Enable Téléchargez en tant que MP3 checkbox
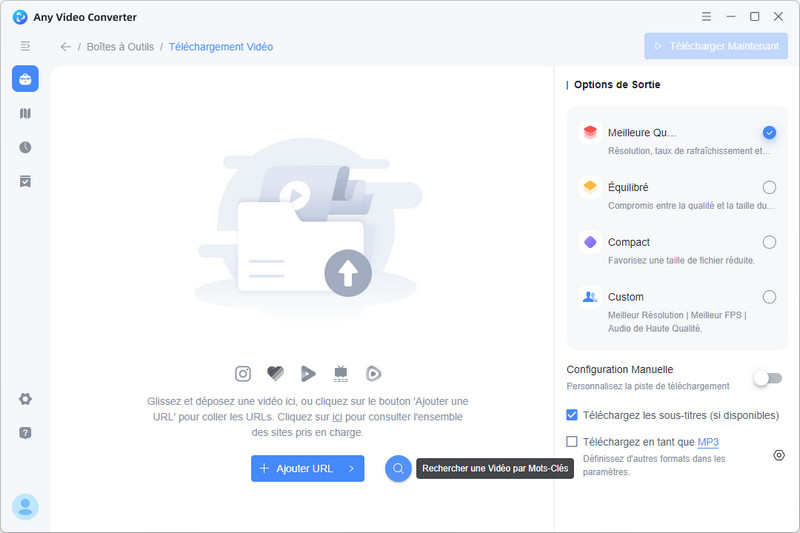 [572, 442]
